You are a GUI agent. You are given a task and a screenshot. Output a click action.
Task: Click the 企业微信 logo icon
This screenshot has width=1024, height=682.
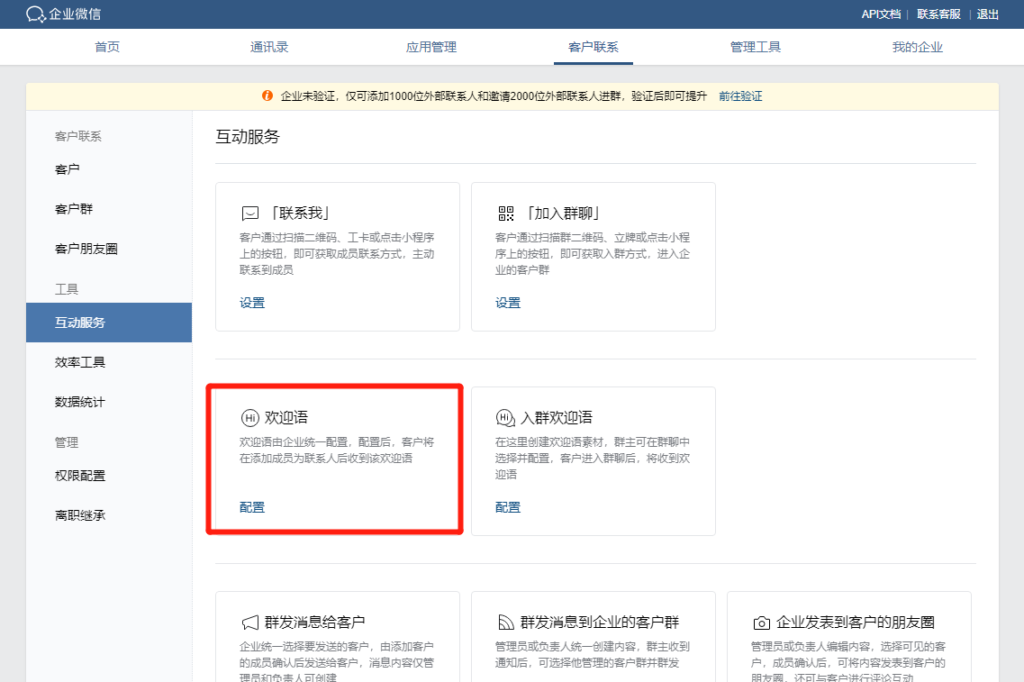36,14
